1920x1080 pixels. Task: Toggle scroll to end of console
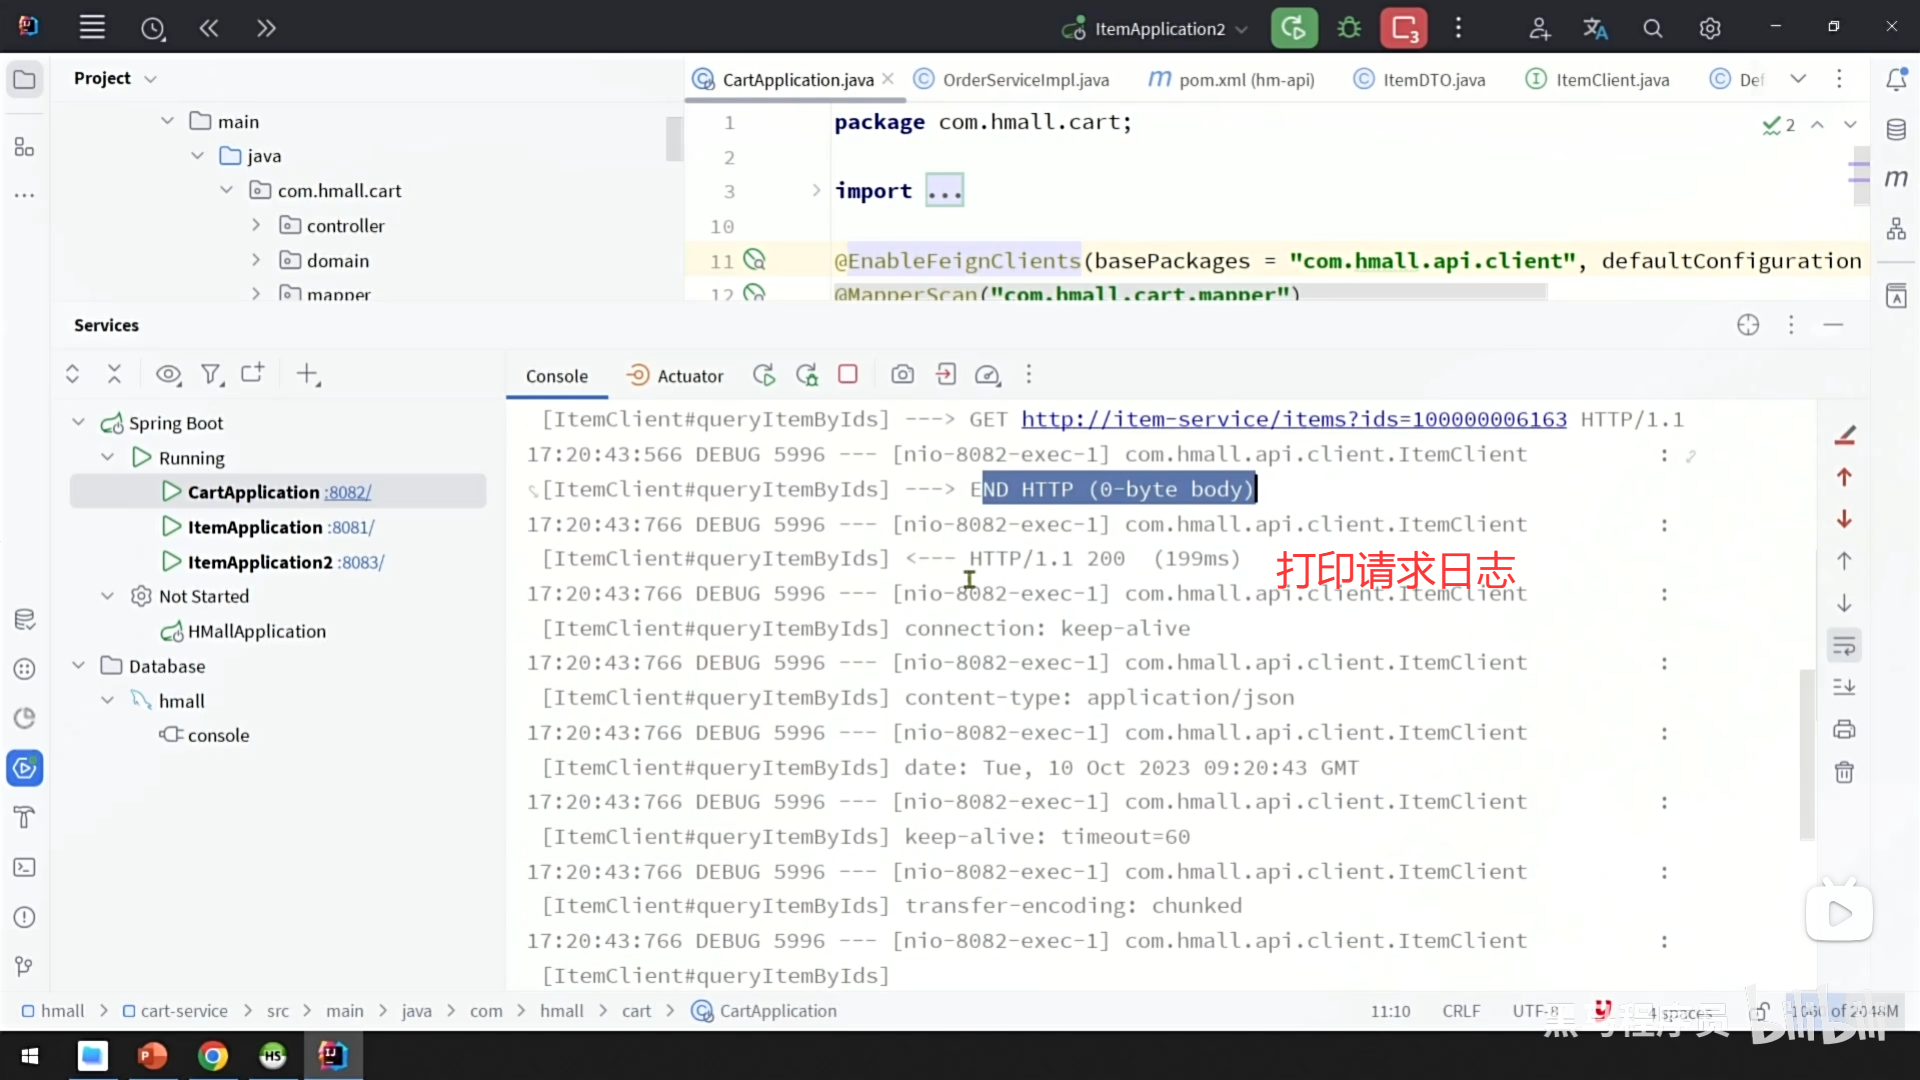1844,687
